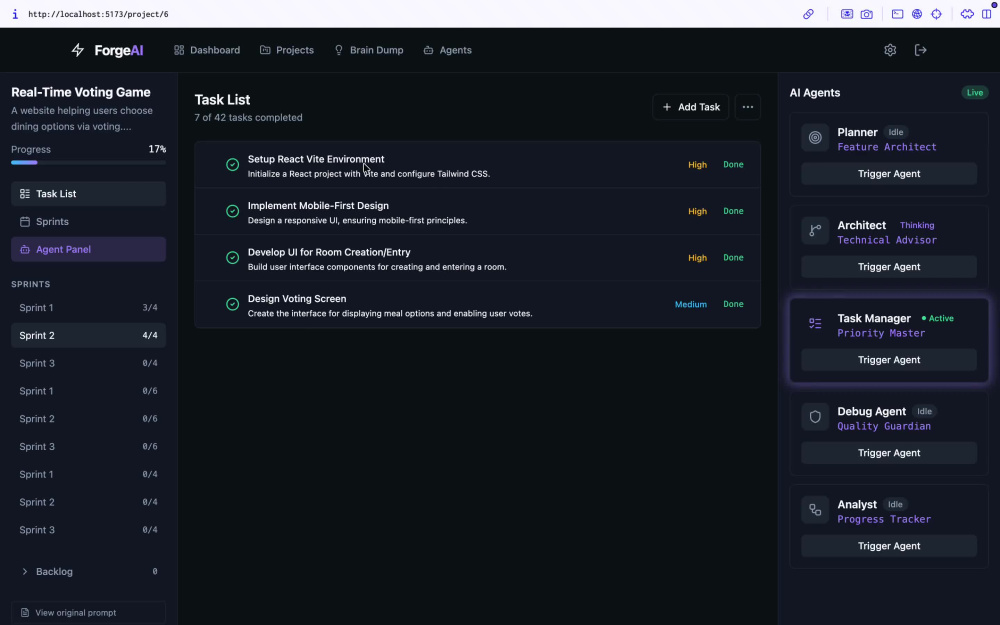The image size is (1000, 625).
Task: Expand the Backlog section chevron
Action: [25, 571]
